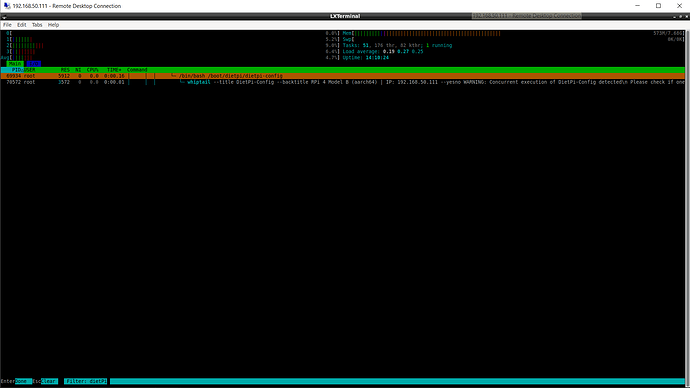Open the File menu in LXTerminal
Image resolution: width=690 pixels, height=388 pixels.
point(7,25)
